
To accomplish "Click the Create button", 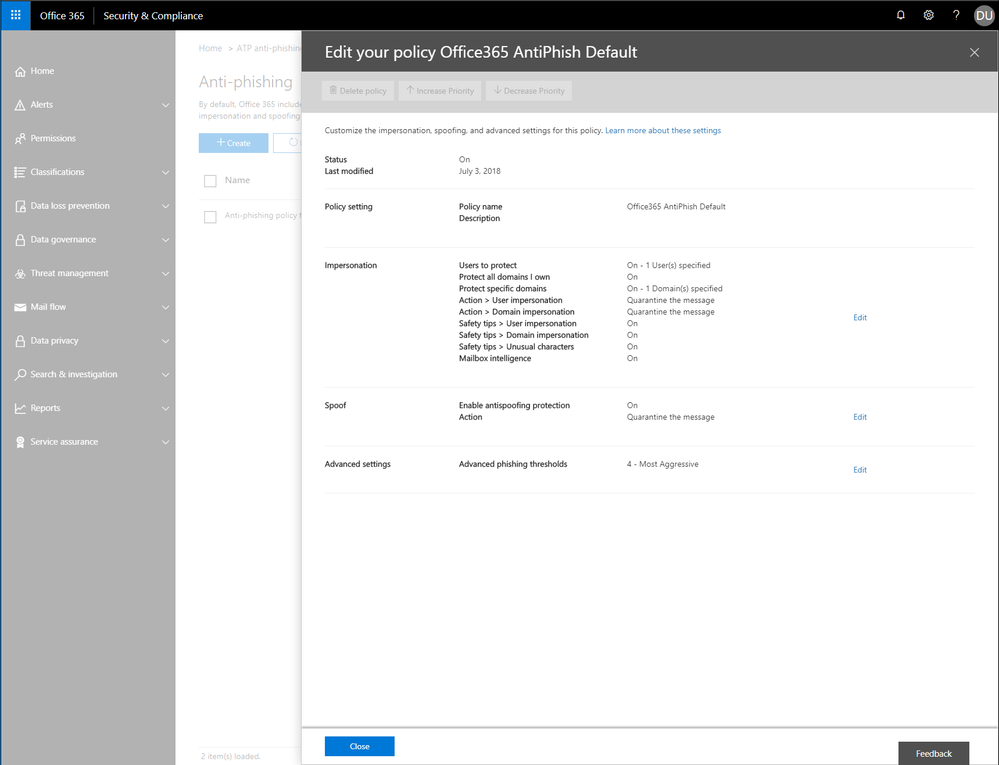I will (x=233, y=143).
